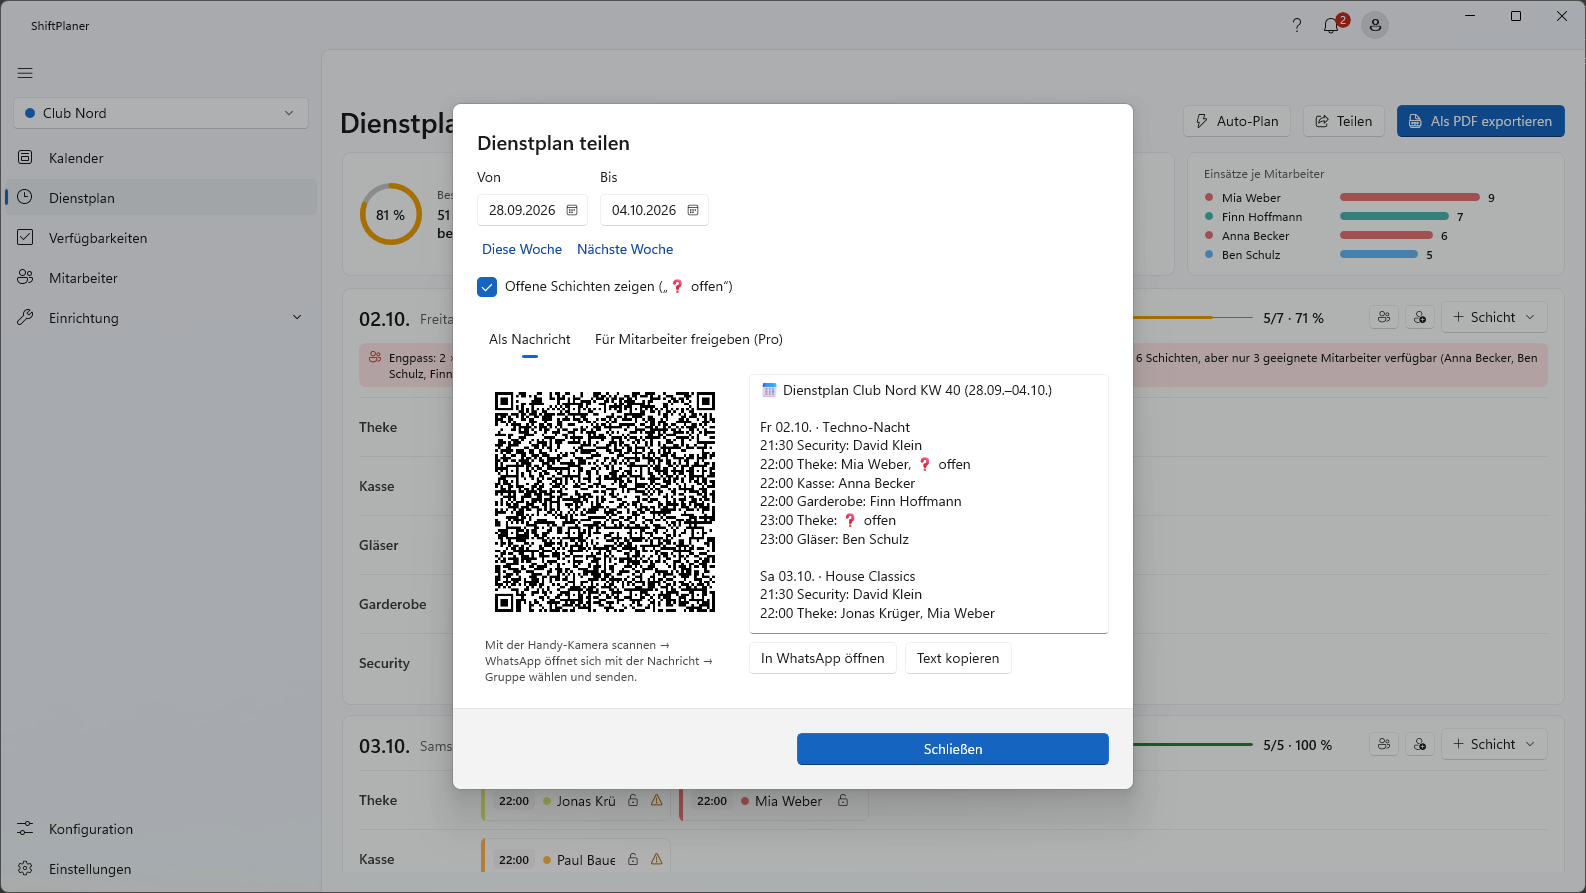Open the help question mark icon
This screenshot has width=1586, height=893.
[1297, 26]
